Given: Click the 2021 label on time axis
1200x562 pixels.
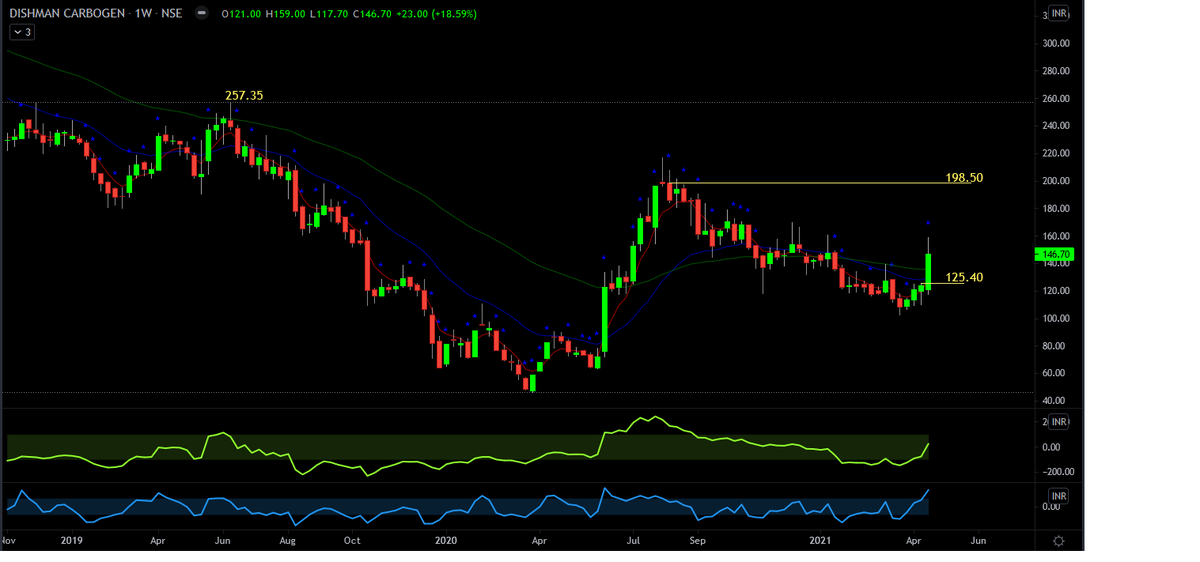Looking at the screenshot, I should 821,540.
